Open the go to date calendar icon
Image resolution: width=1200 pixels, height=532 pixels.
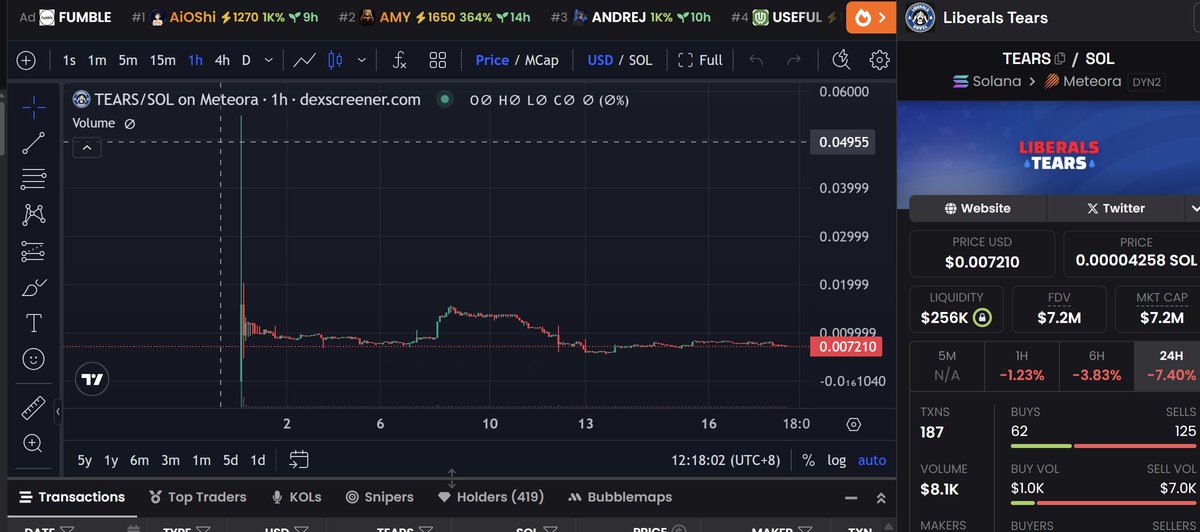click(x=298, y=460)
